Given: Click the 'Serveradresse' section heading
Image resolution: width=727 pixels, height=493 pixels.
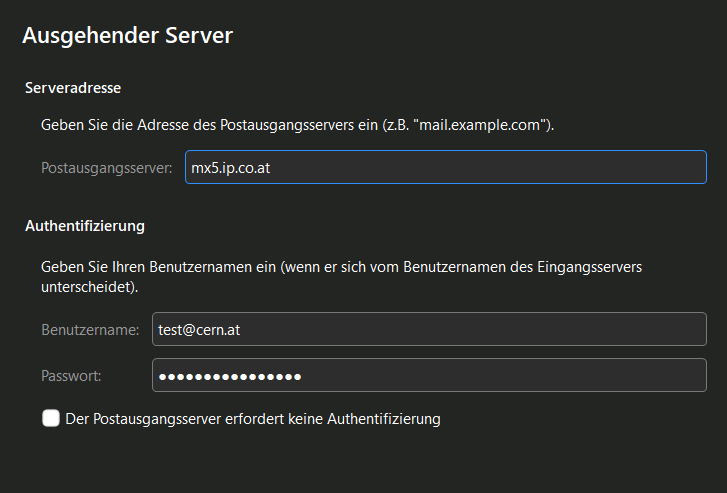Looking at the screenshot, I should [x=73, y=88].
